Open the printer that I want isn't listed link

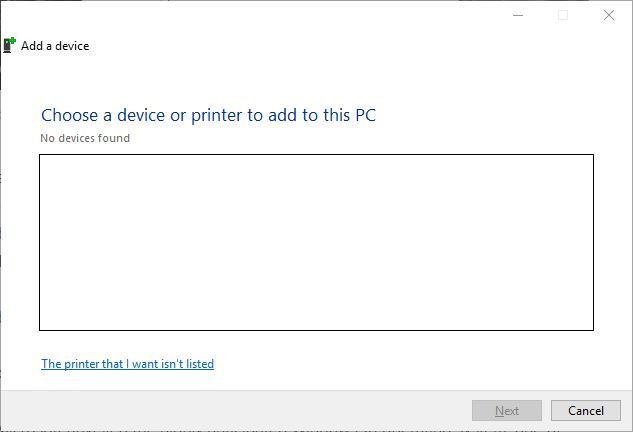click(128, 364)
